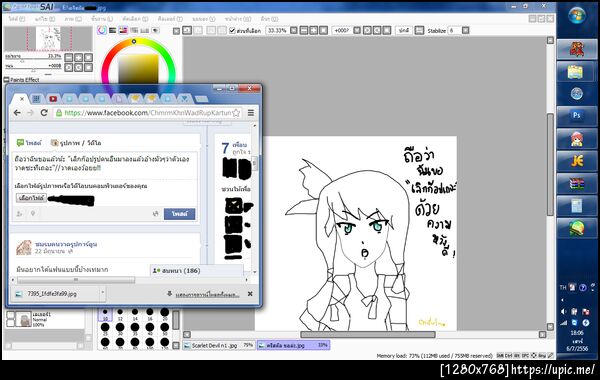The image size is (600, 380).
Task: Click the volume speaker tray icon
Action: [563, 312]
